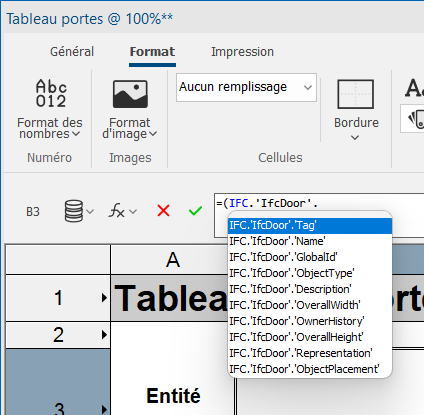Select column A header
424x415 pixels.
pyautogui.click(x=173, y=260)
